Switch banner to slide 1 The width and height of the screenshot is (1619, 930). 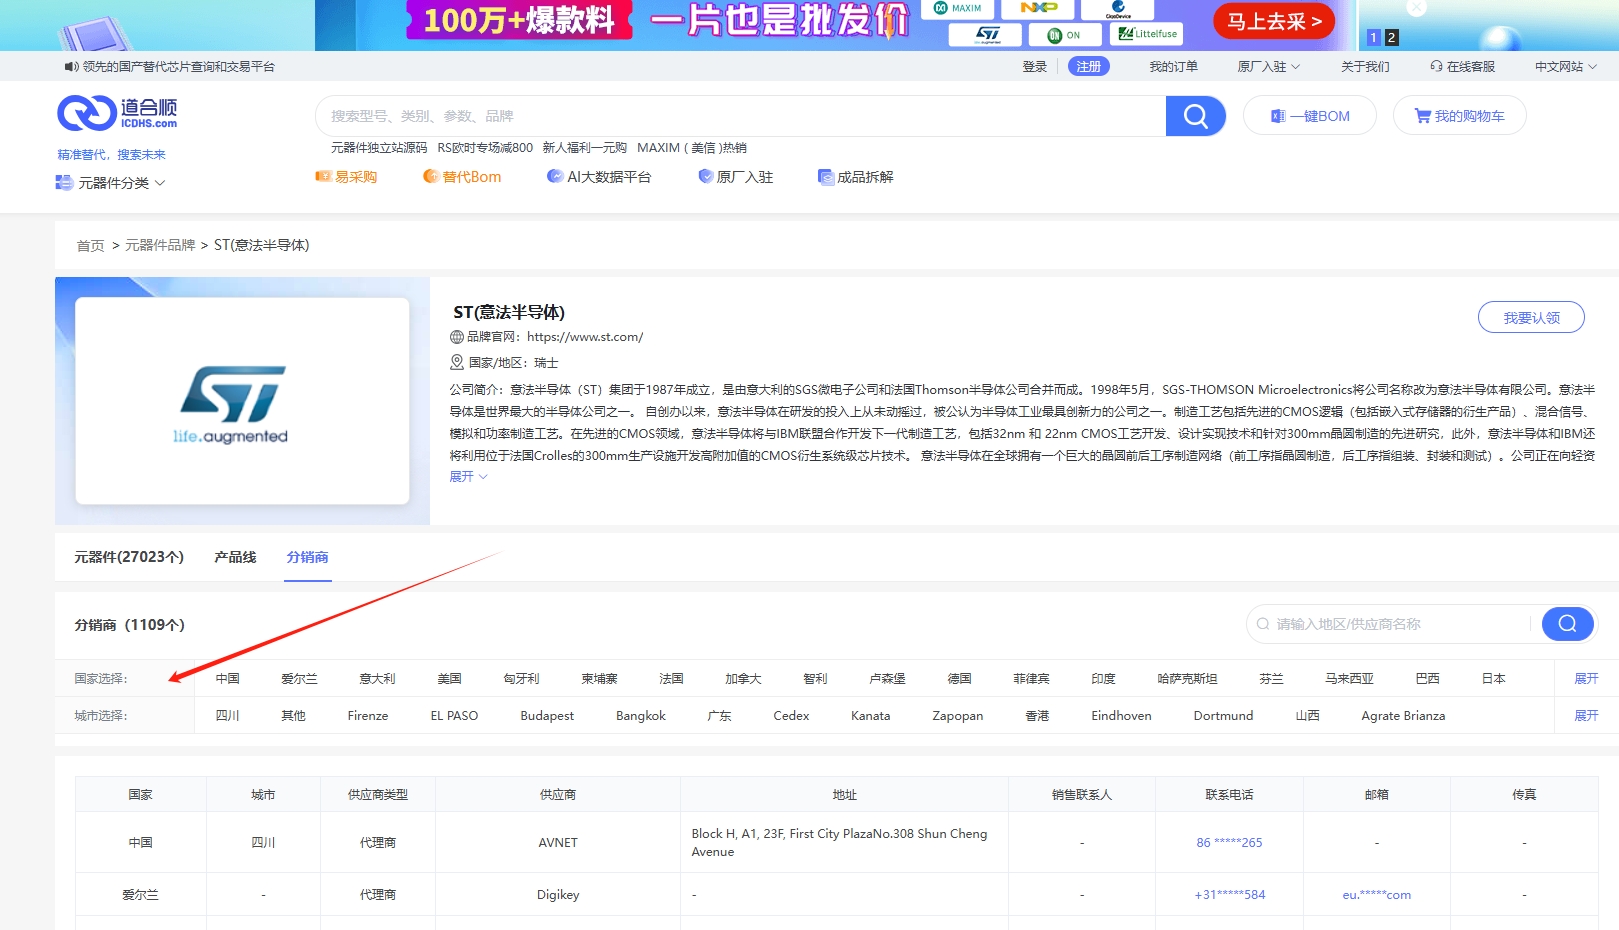[x=1373, y=37]
